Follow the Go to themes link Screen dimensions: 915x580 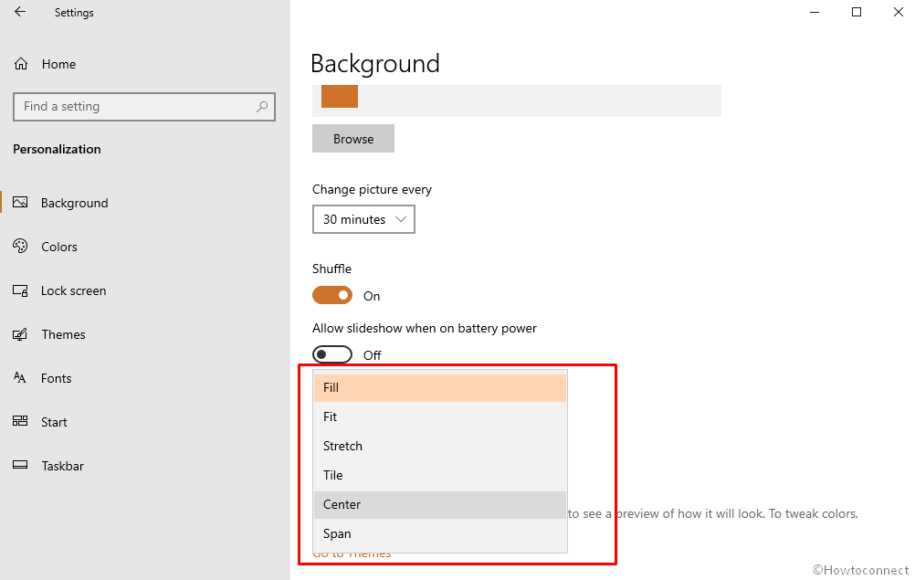coord(351,552)
